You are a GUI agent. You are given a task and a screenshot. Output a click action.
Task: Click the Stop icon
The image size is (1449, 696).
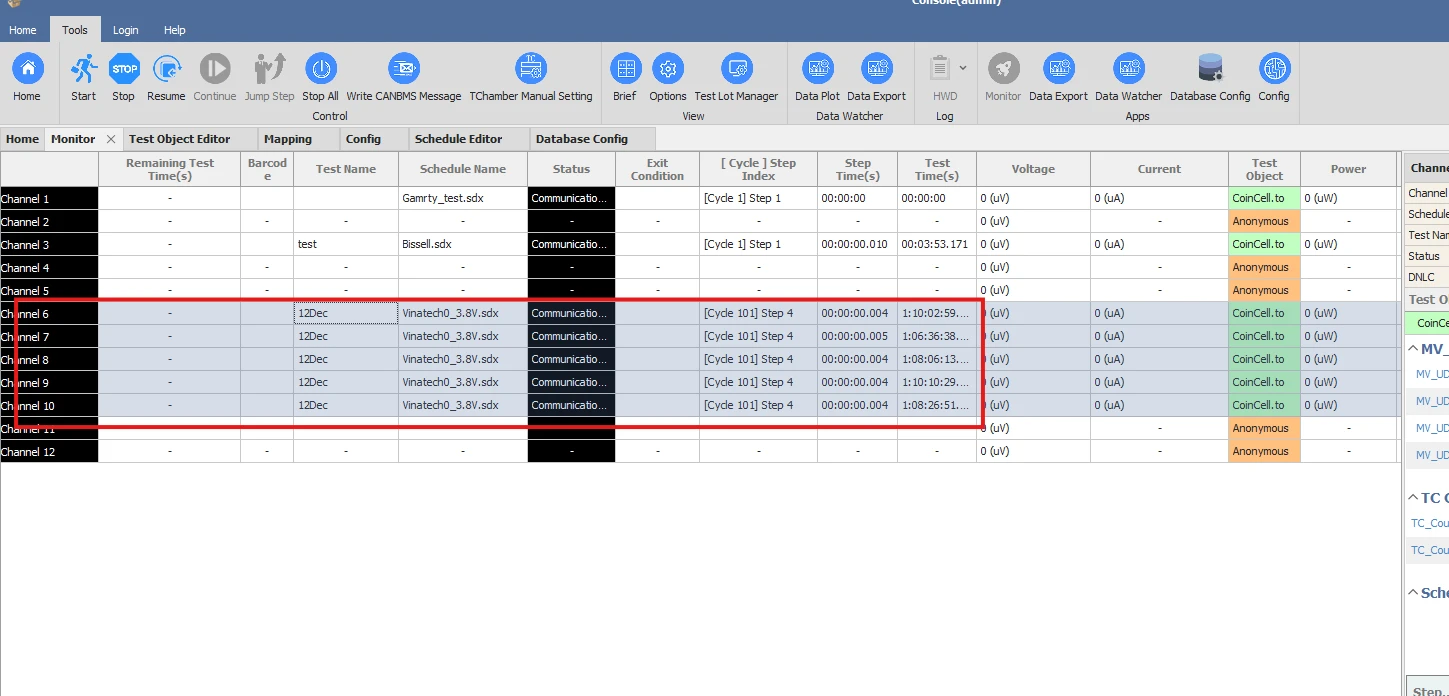(x=124, y=69)
